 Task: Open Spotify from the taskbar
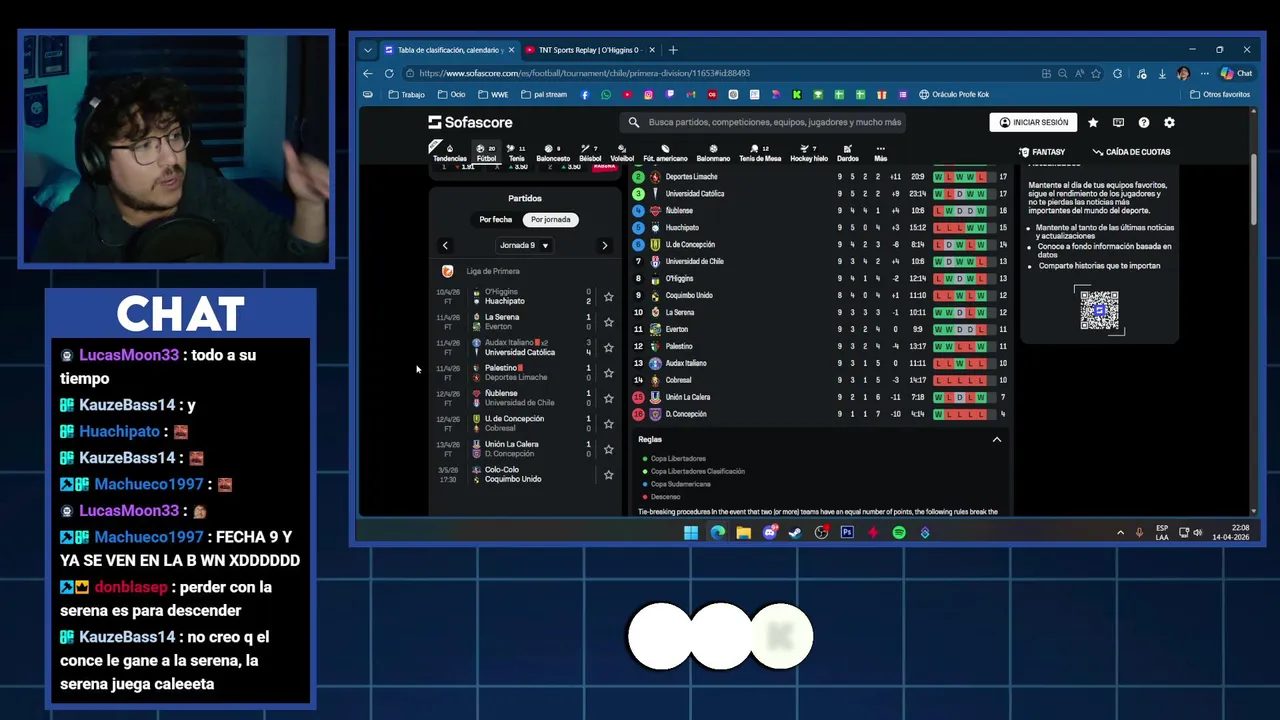click(x=899, y=533)
